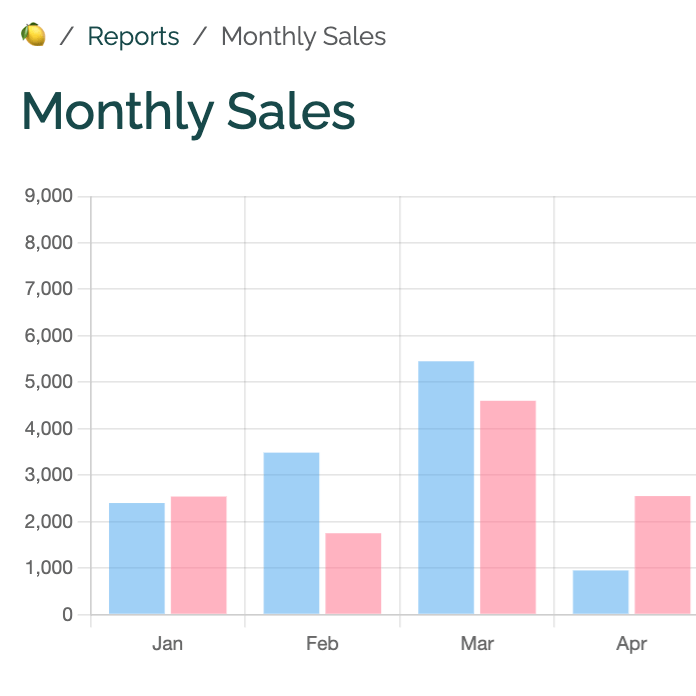This screenshot has width=696, height=696.
Task: Select the blue bar for January
Action: click(x=137, y=558)
